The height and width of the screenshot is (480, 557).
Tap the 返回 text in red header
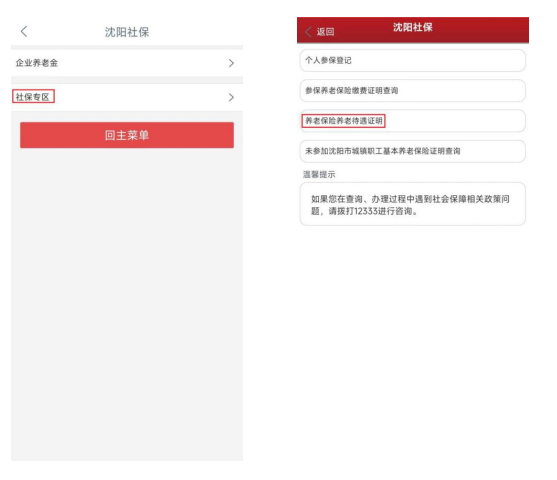[325, 32]
